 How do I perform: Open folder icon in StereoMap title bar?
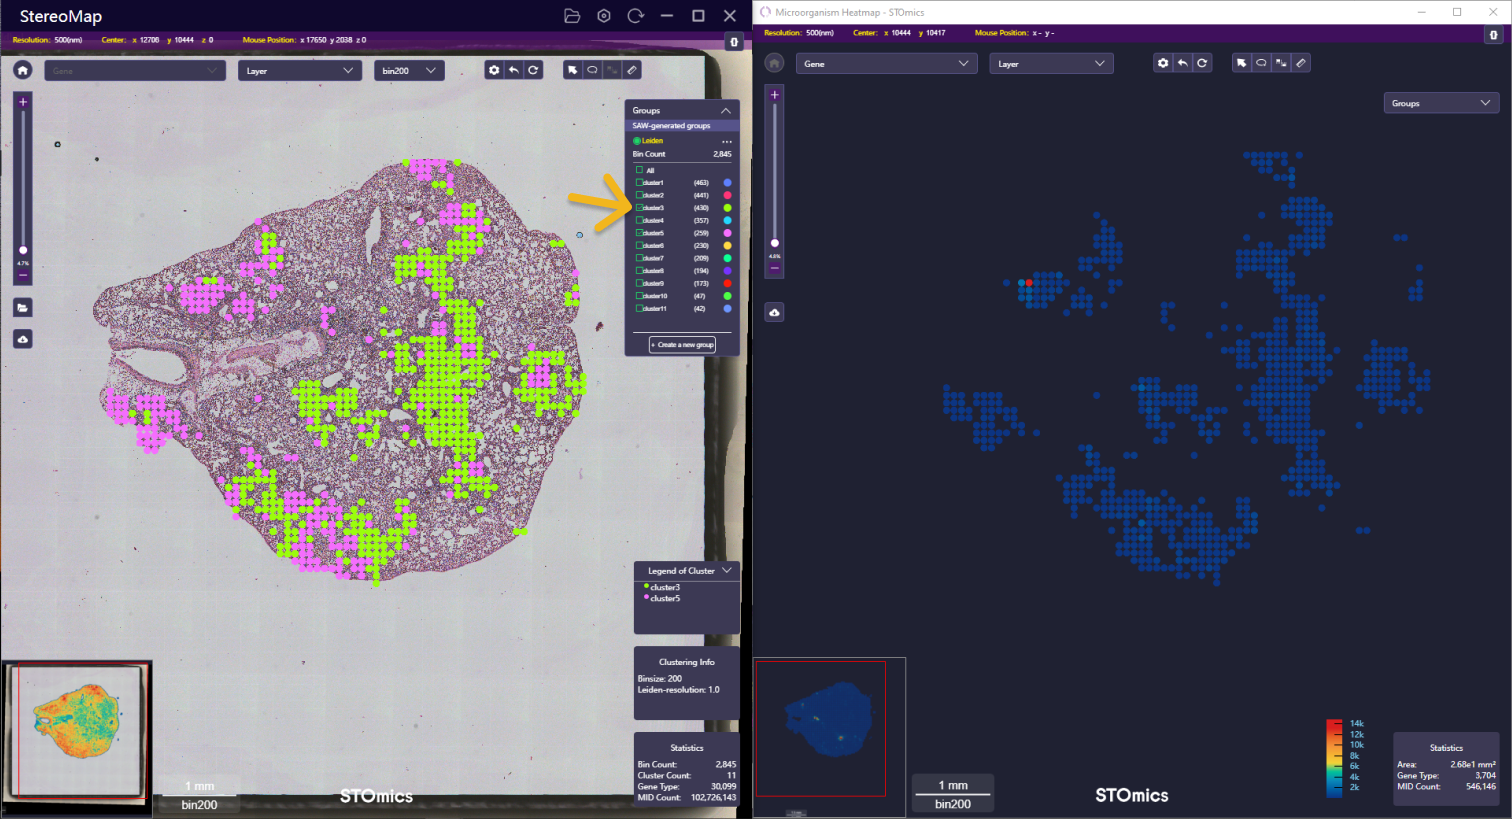(572, 16)
